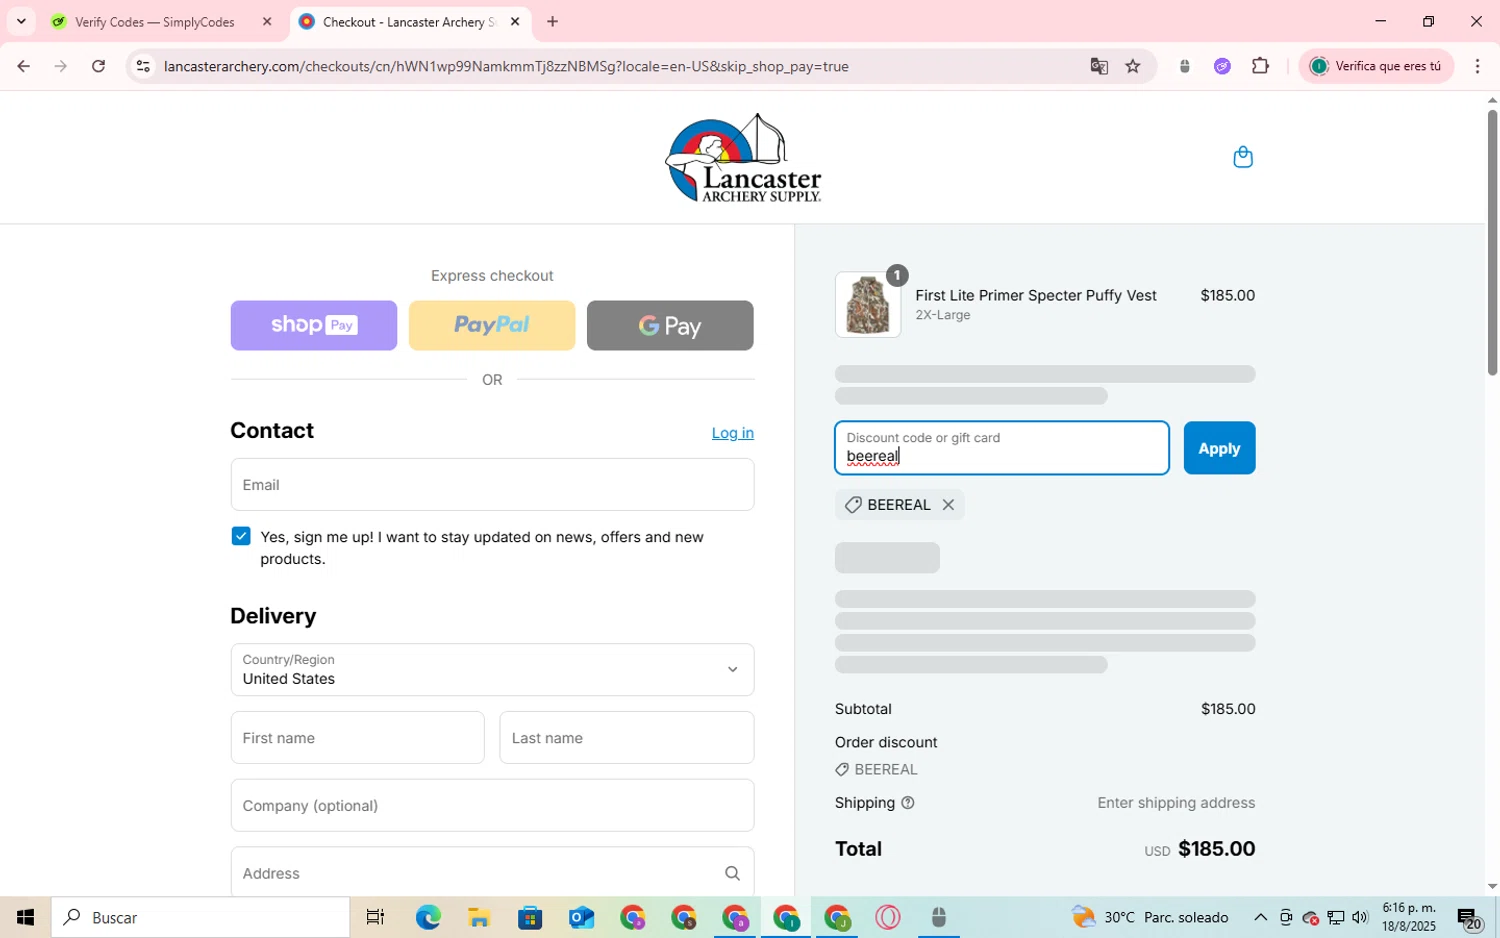
Task: Open the Chrome three-dot menu
Action: coord(1477,66)
